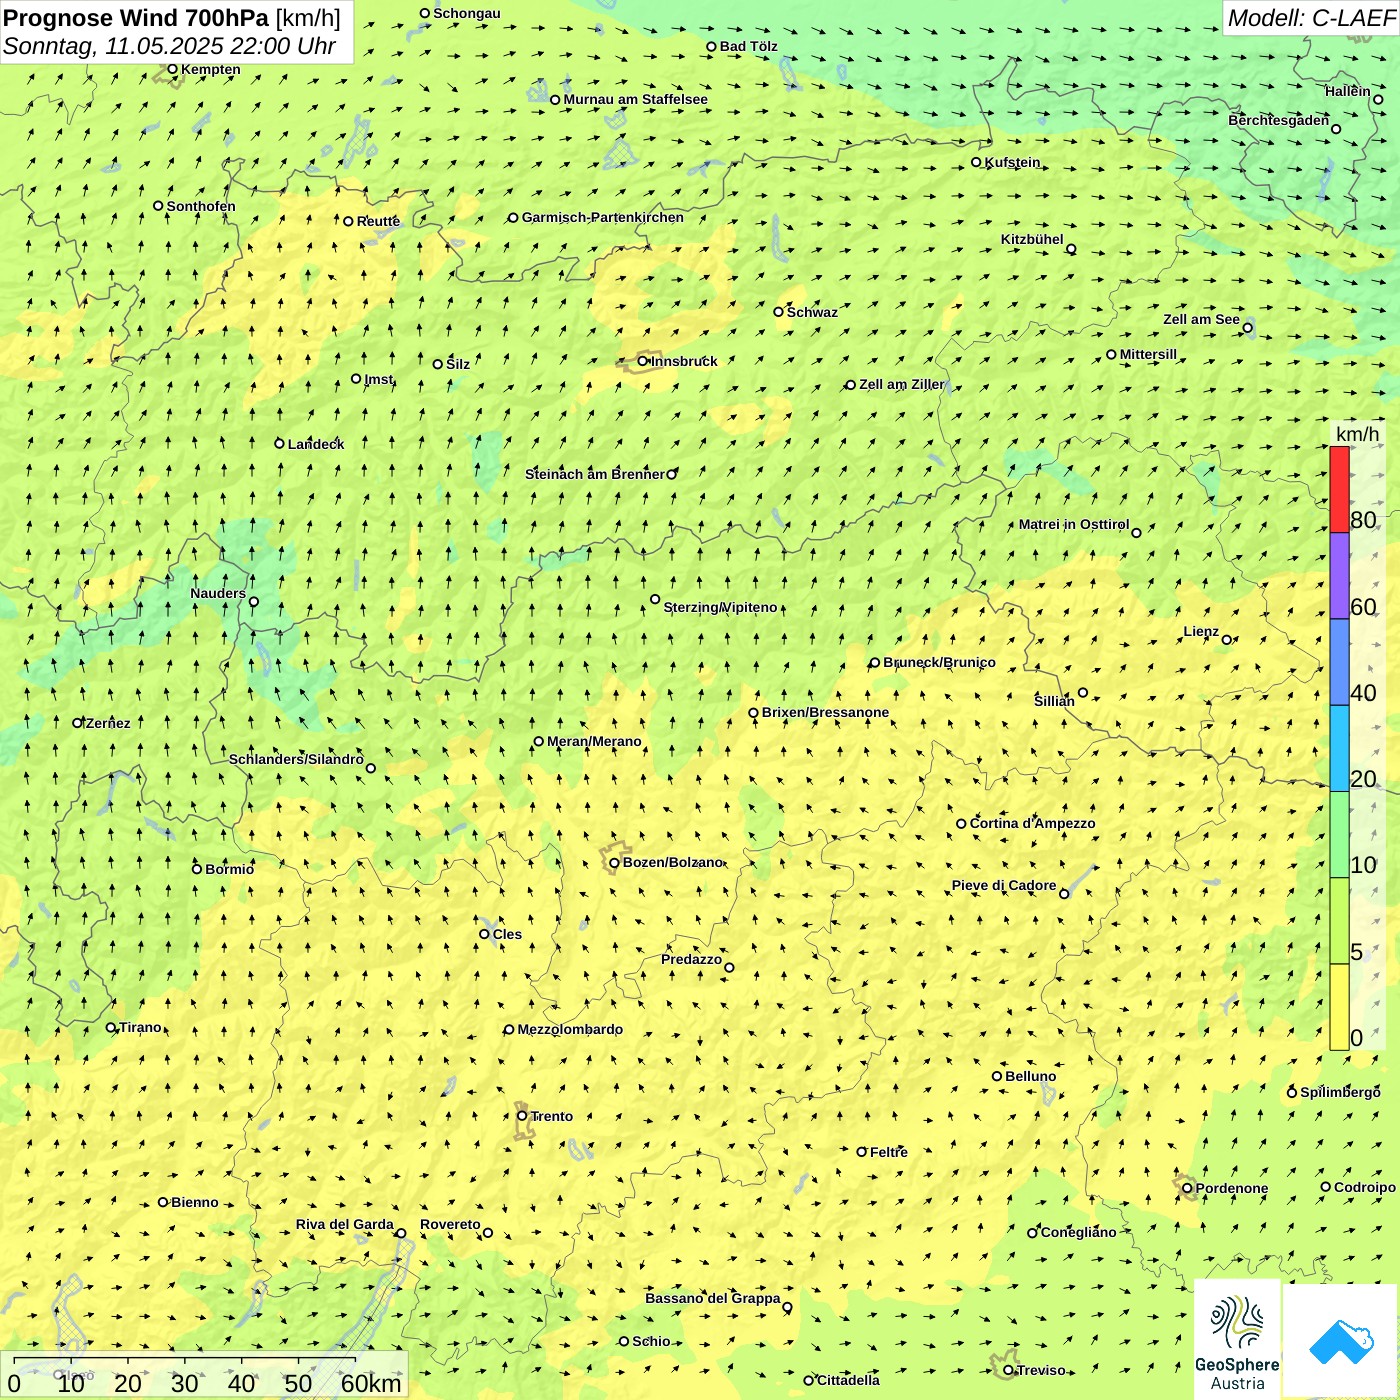Click the Sonthofen label
This screenshot has height=1400, width=1400.
(x=201, y=206)
